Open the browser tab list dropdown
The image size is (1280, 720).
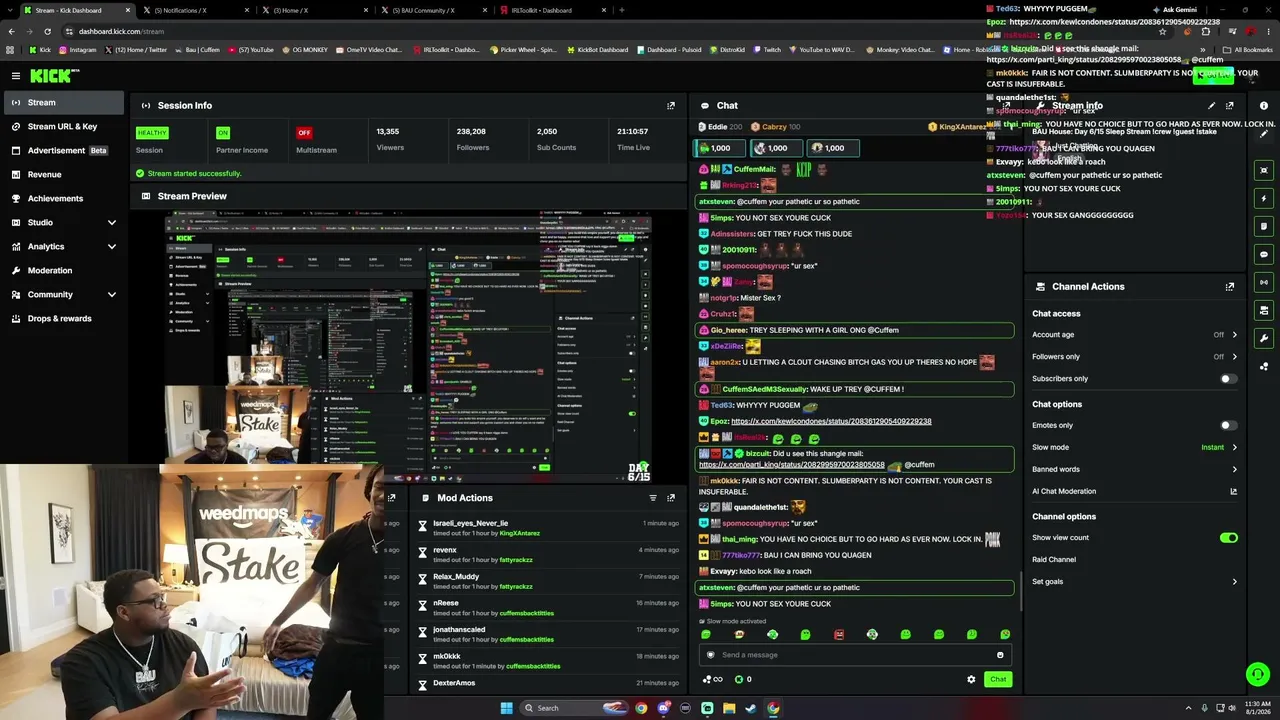click(10, 10)
